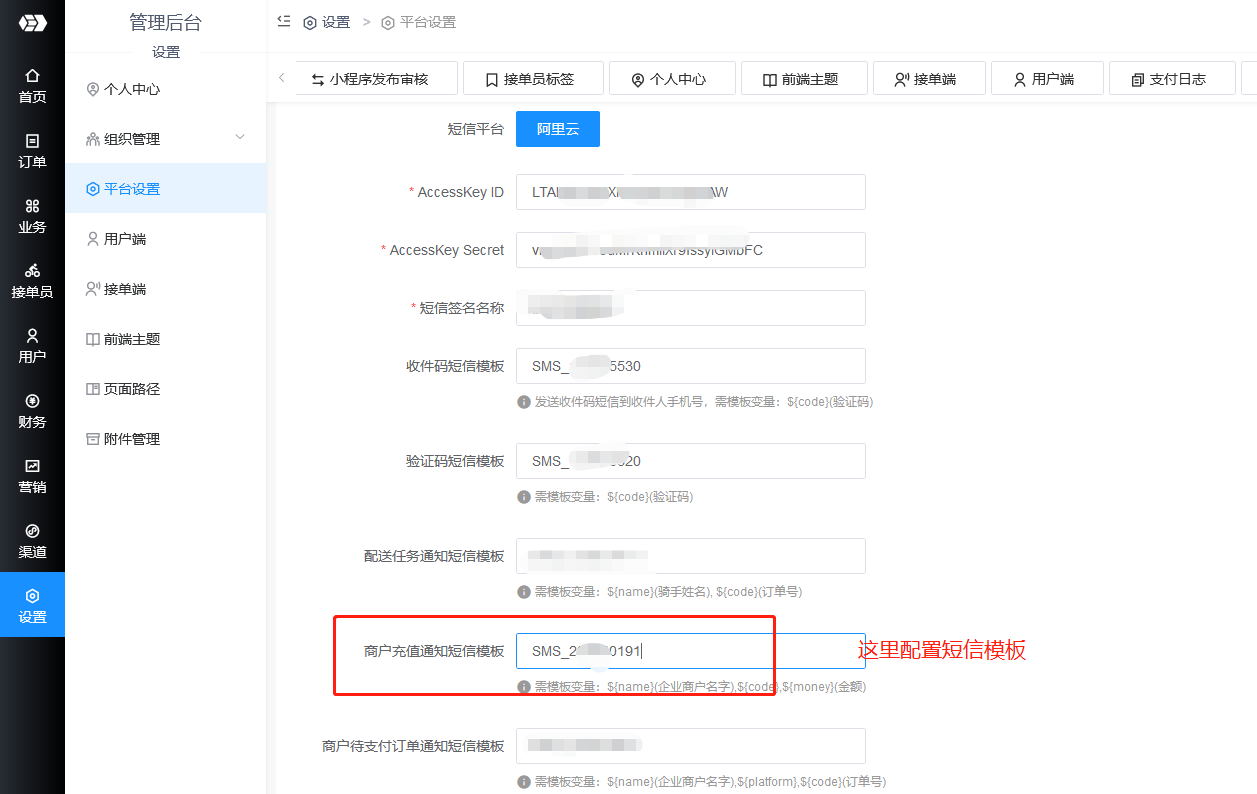Click info icon beside 收件码 template hint
The image size is (1257, 794).
click(523, 402)
